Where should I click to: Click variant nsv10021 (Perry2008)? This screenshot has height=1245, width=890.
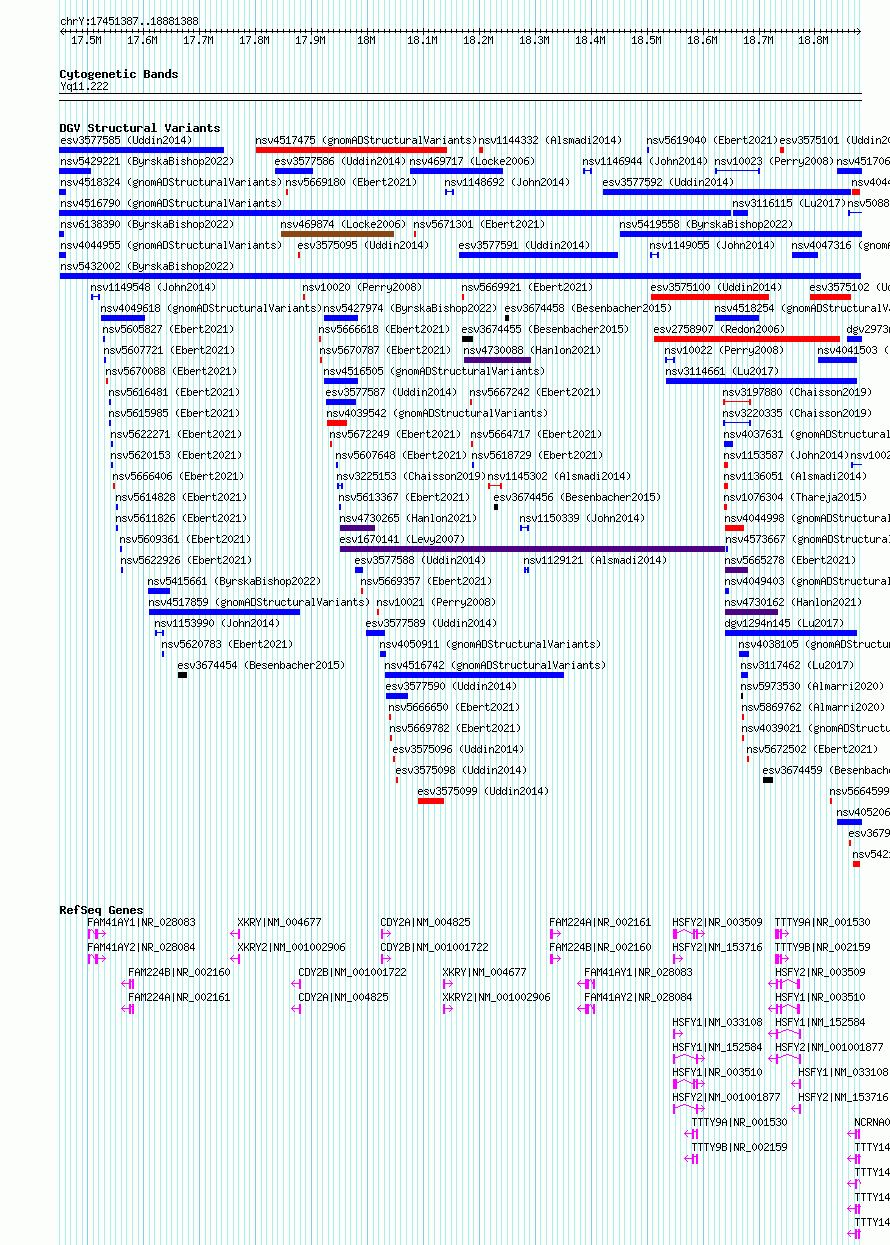pos(436,602)
